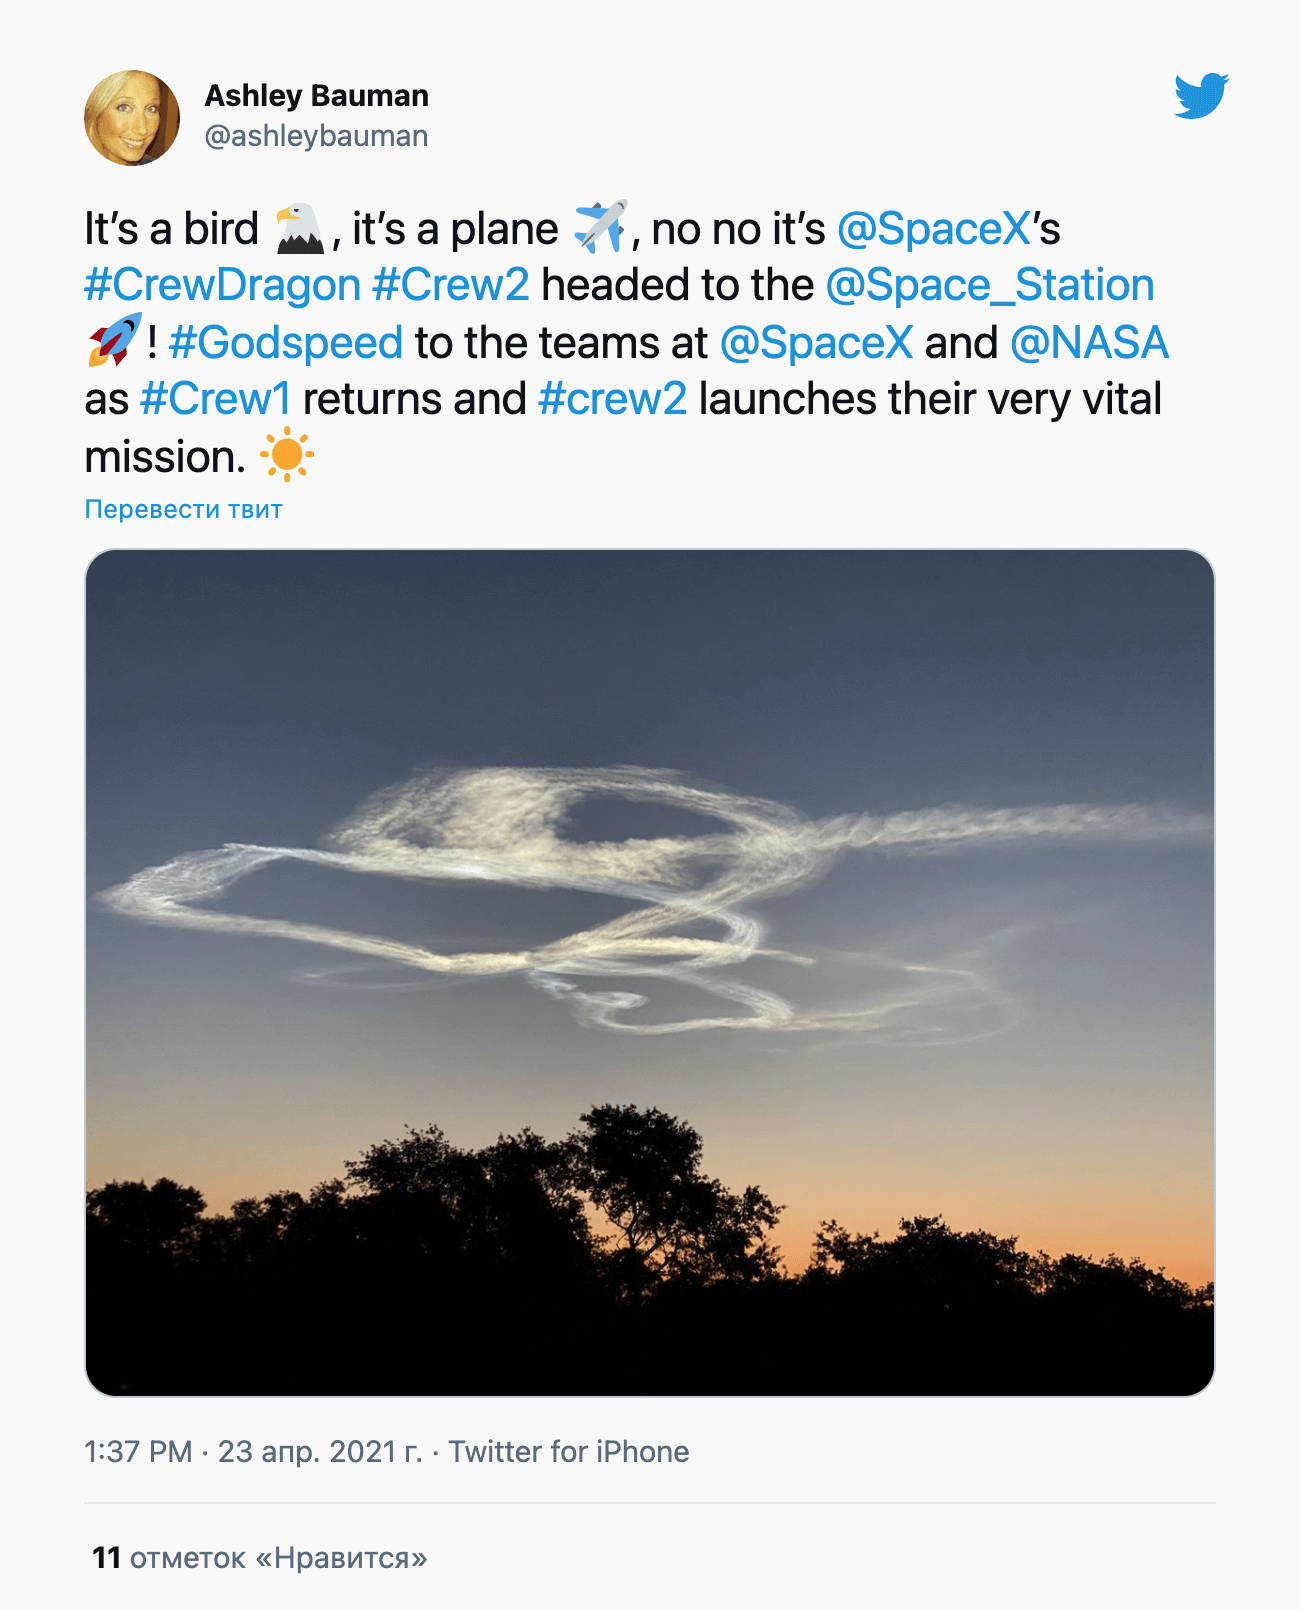This screenshot has width=1300, height=1610.
Task: Click the sun emoji after "mission."
Action: coord(287,455)
